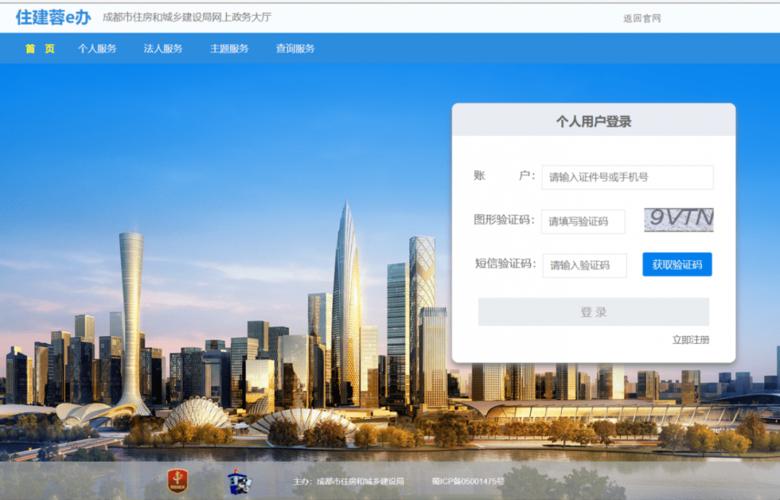
Task: Click the 登录 login button
Action: pos(593,312)
